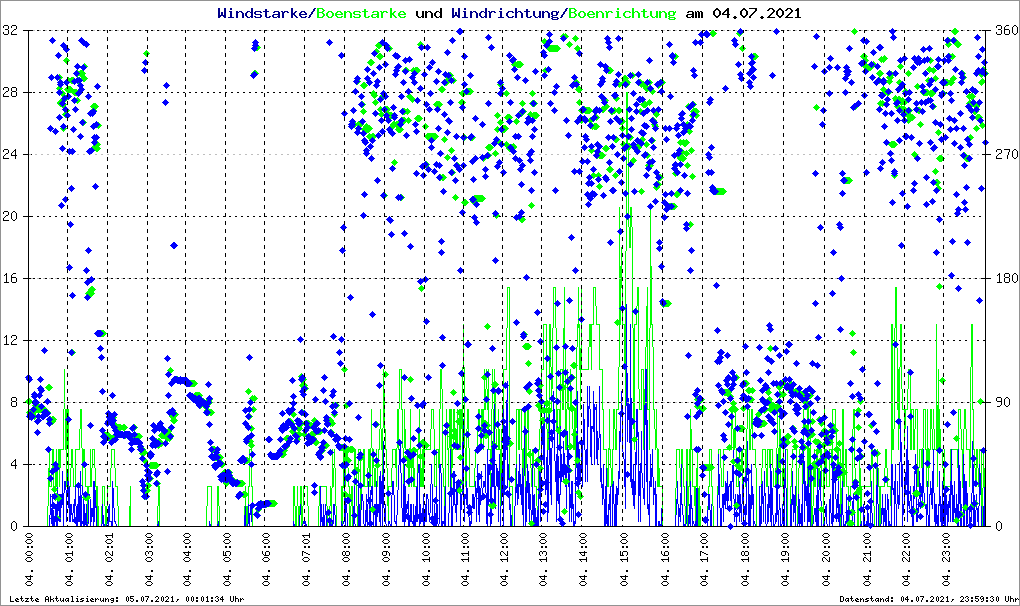Select the left axis value 24

[9, 154]
